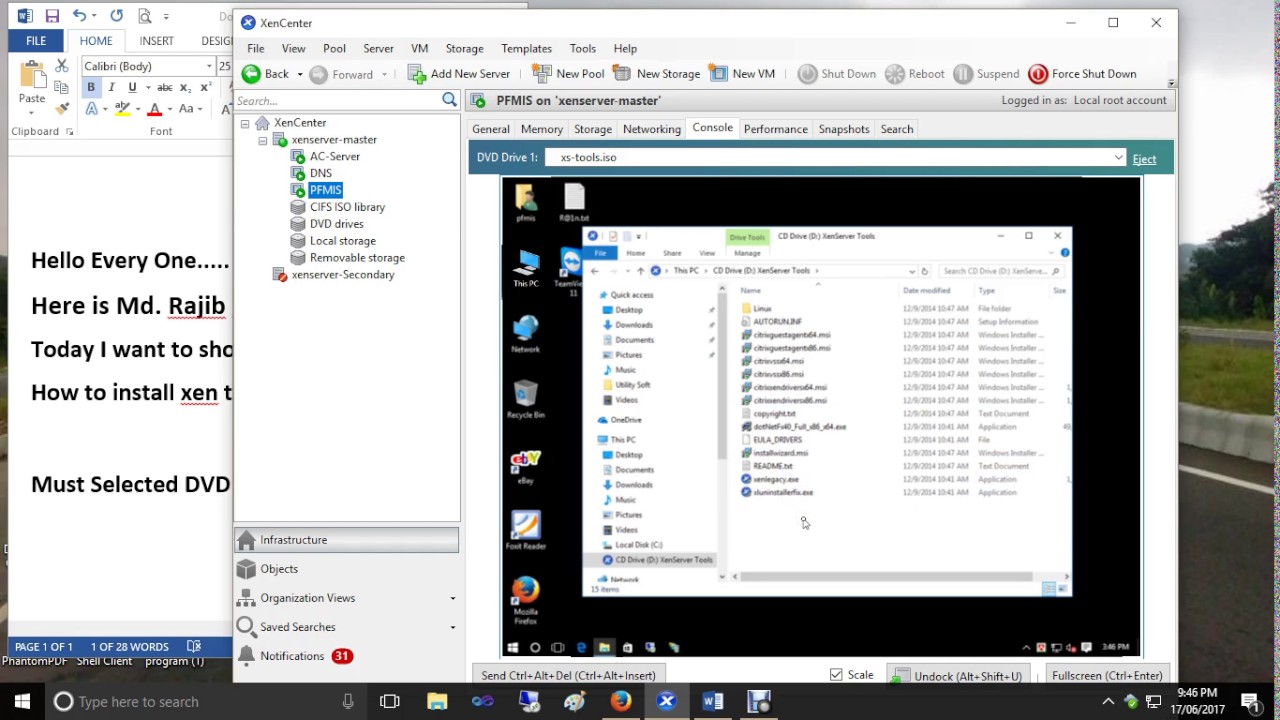Screen dimensions: 1280x720
Task: Click the XenCenter icon on the taskbar
Action: click(x=666, y=701)
